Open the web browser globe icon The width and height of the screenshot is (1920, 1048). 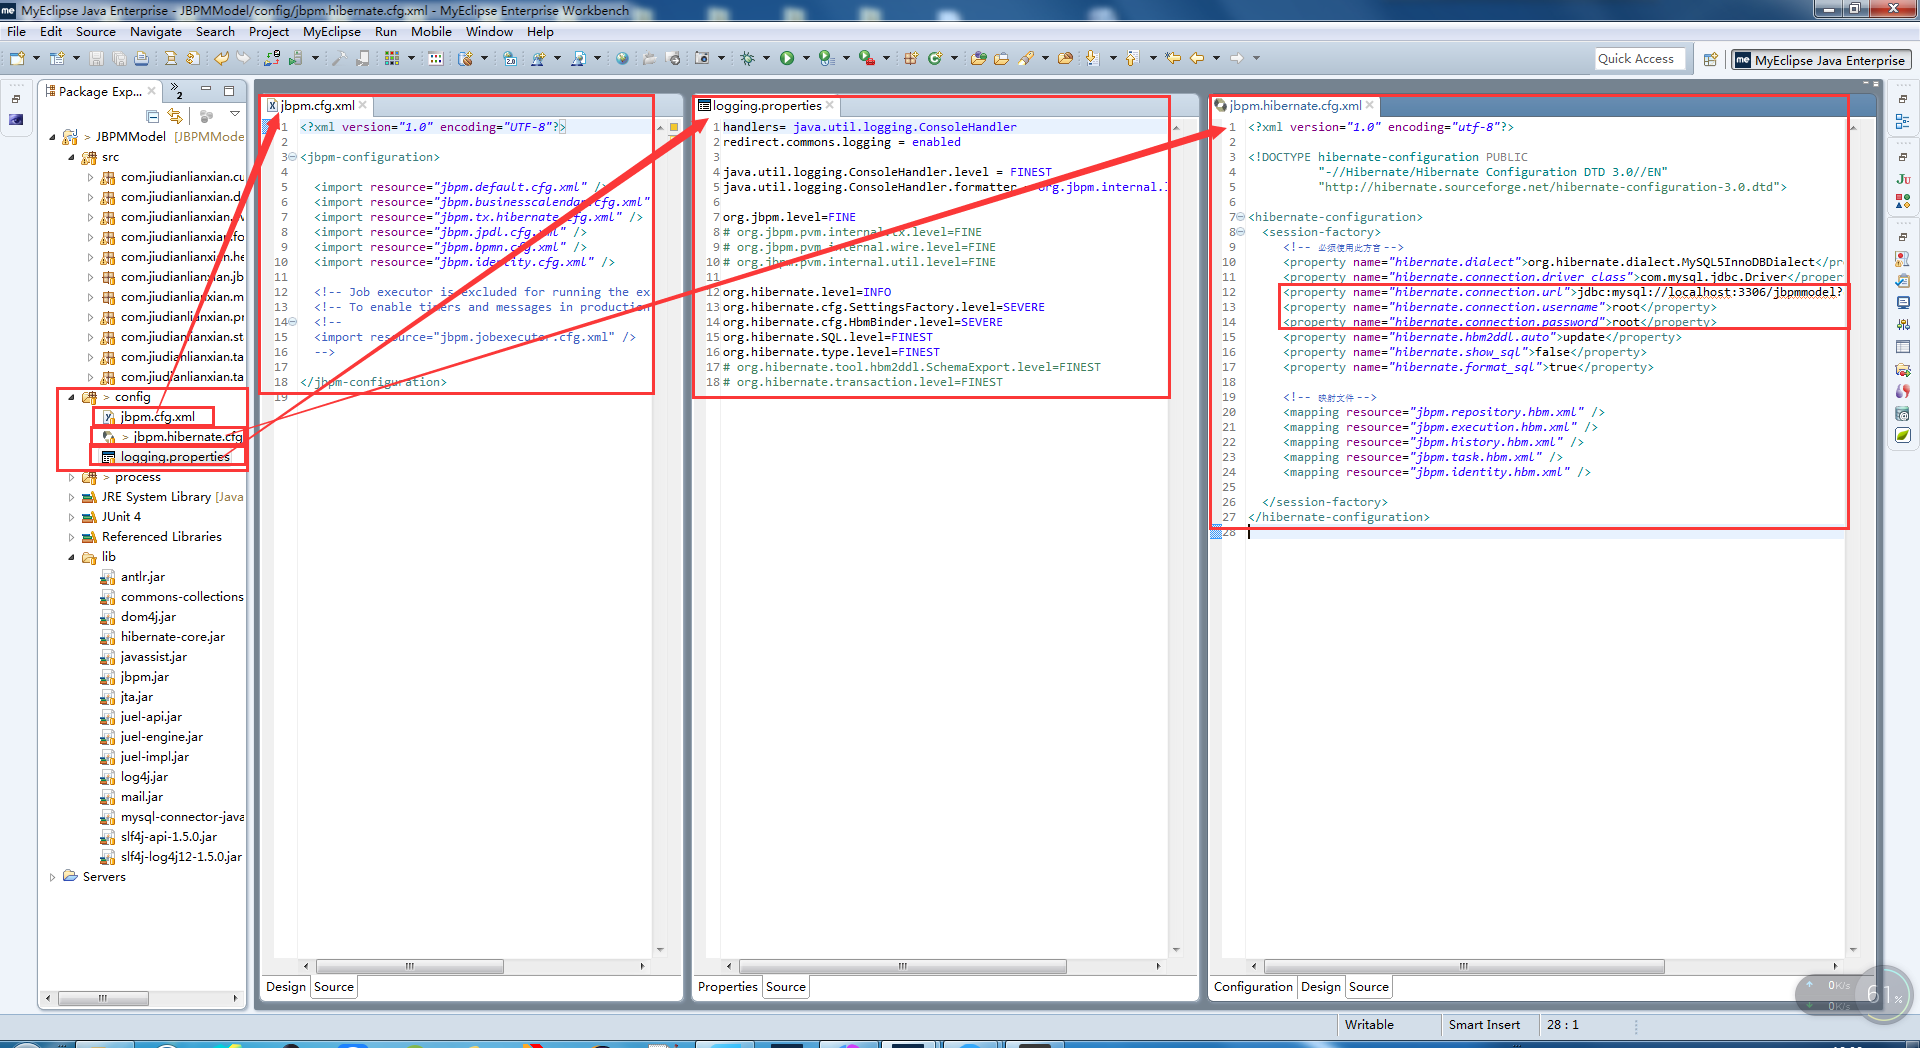tap(622, 59)
